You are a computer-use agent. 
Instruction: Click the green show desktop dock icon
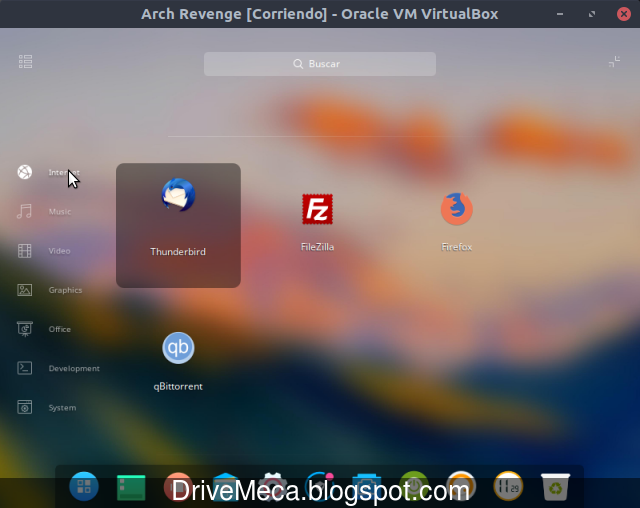coord(131,487)
